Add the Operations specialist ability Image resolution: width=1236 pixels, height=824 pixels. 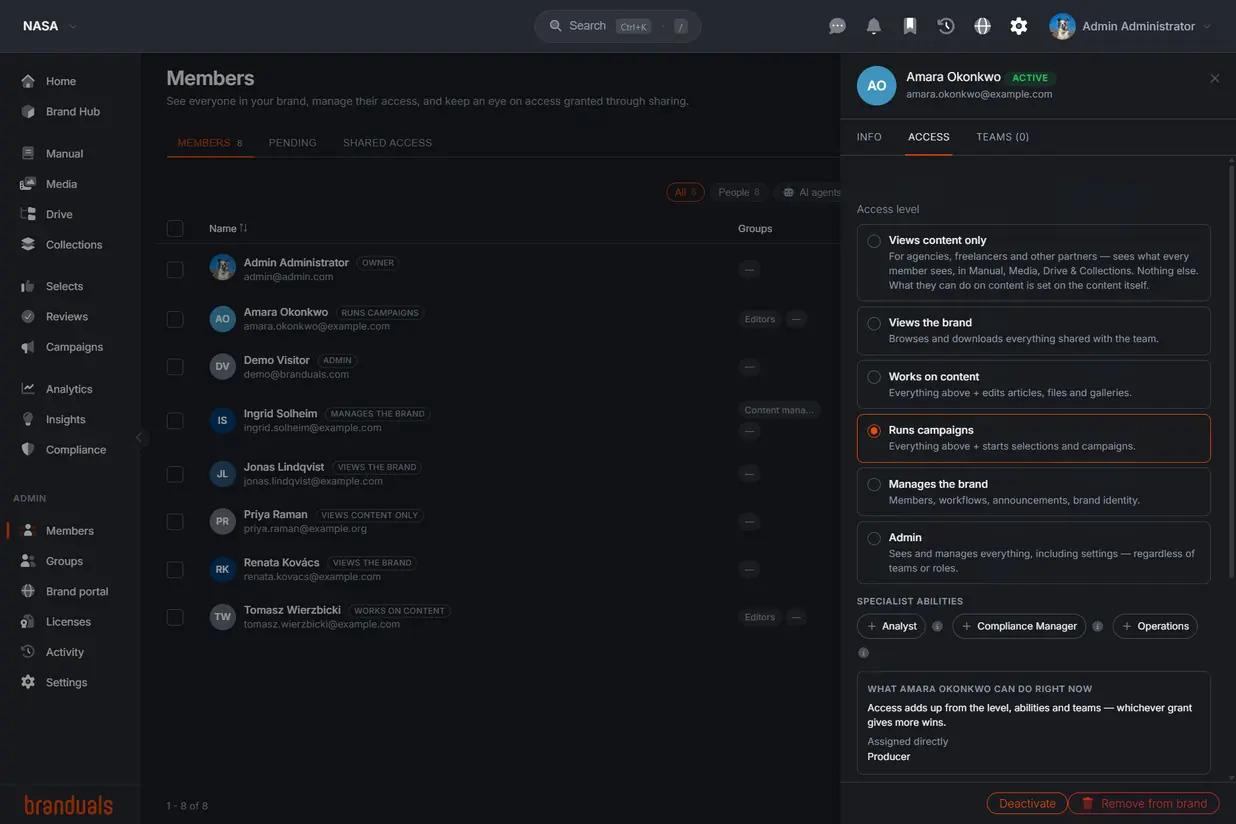coord(1155,626)
